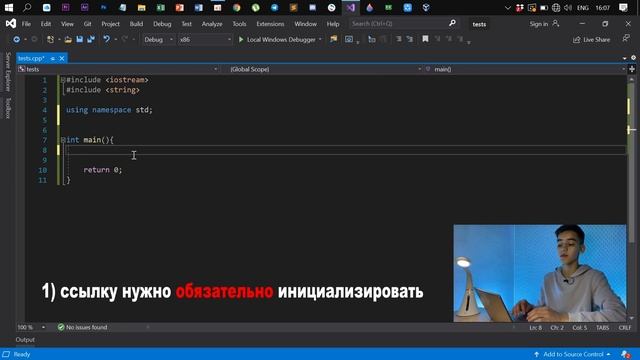This screenshot has width=640, height=360.
Task: Click the Live Share button
Action: (591, 40)
